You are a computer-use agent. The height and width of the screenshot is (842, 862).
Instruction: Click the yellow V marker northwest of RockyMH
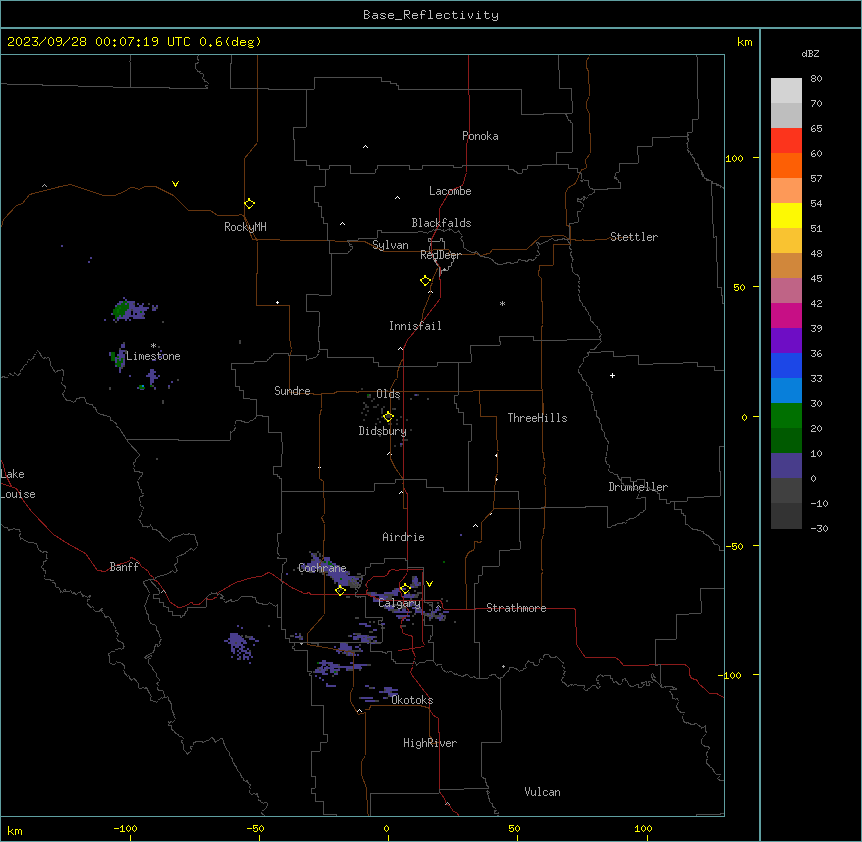(175, 184)
